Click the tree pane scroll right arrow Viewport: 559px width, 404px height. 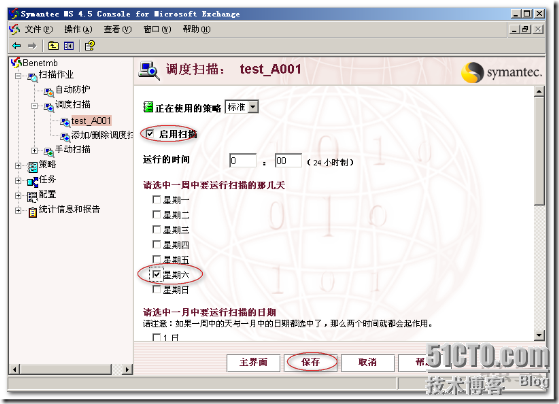(127, 369)
